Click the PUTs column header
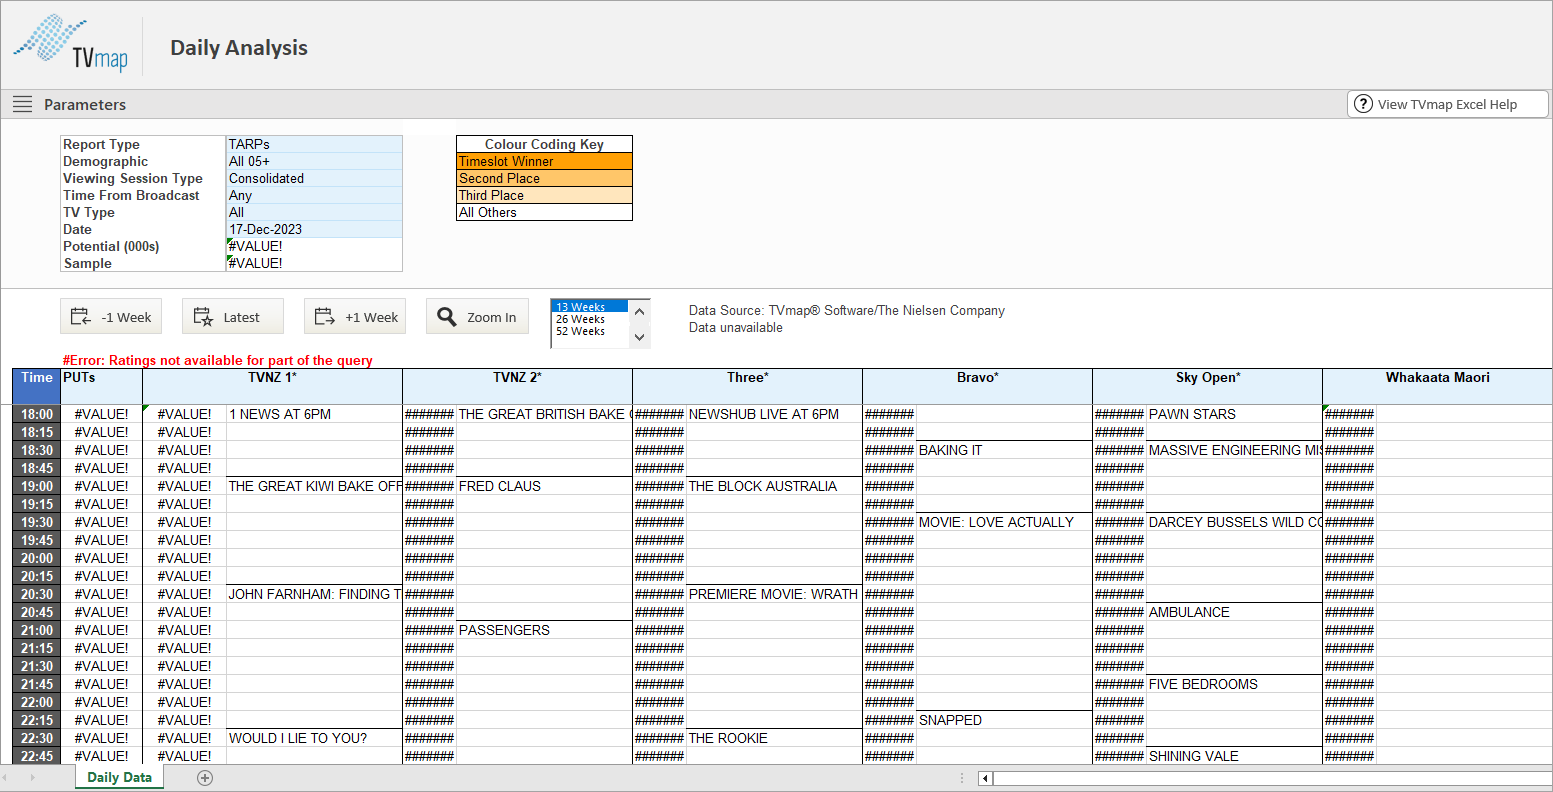 point(101,386)
